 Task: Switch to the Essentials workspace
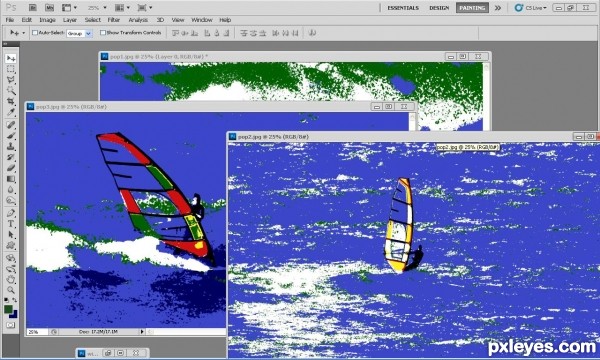(x=403, y=8)
